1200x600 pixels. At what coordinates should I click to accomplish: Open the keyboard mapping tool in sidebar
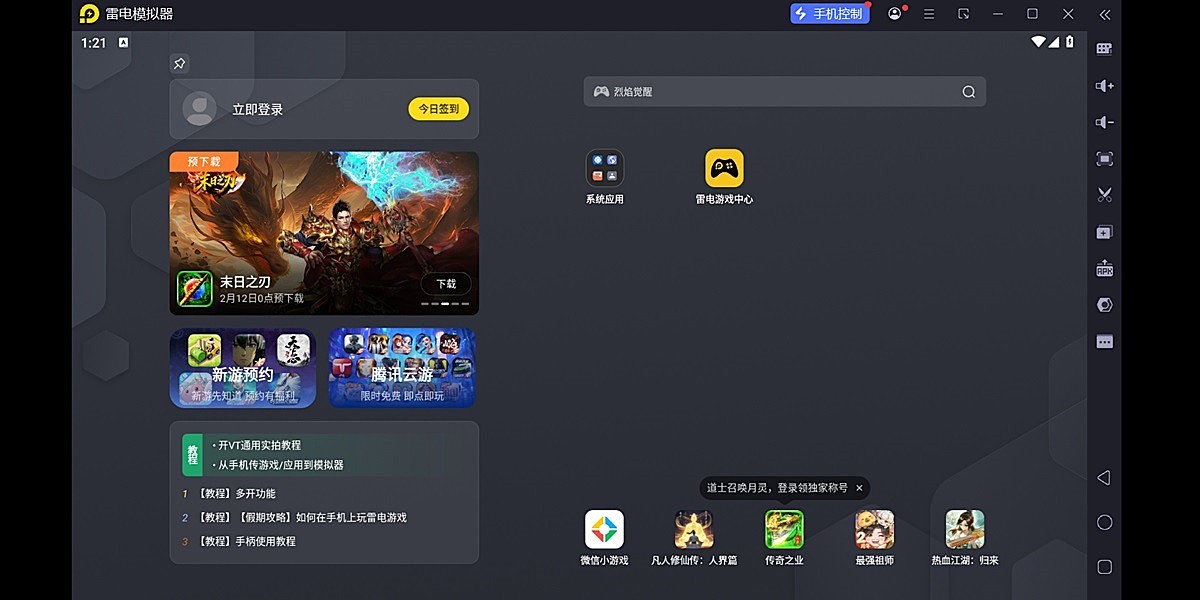[1104, 49]
